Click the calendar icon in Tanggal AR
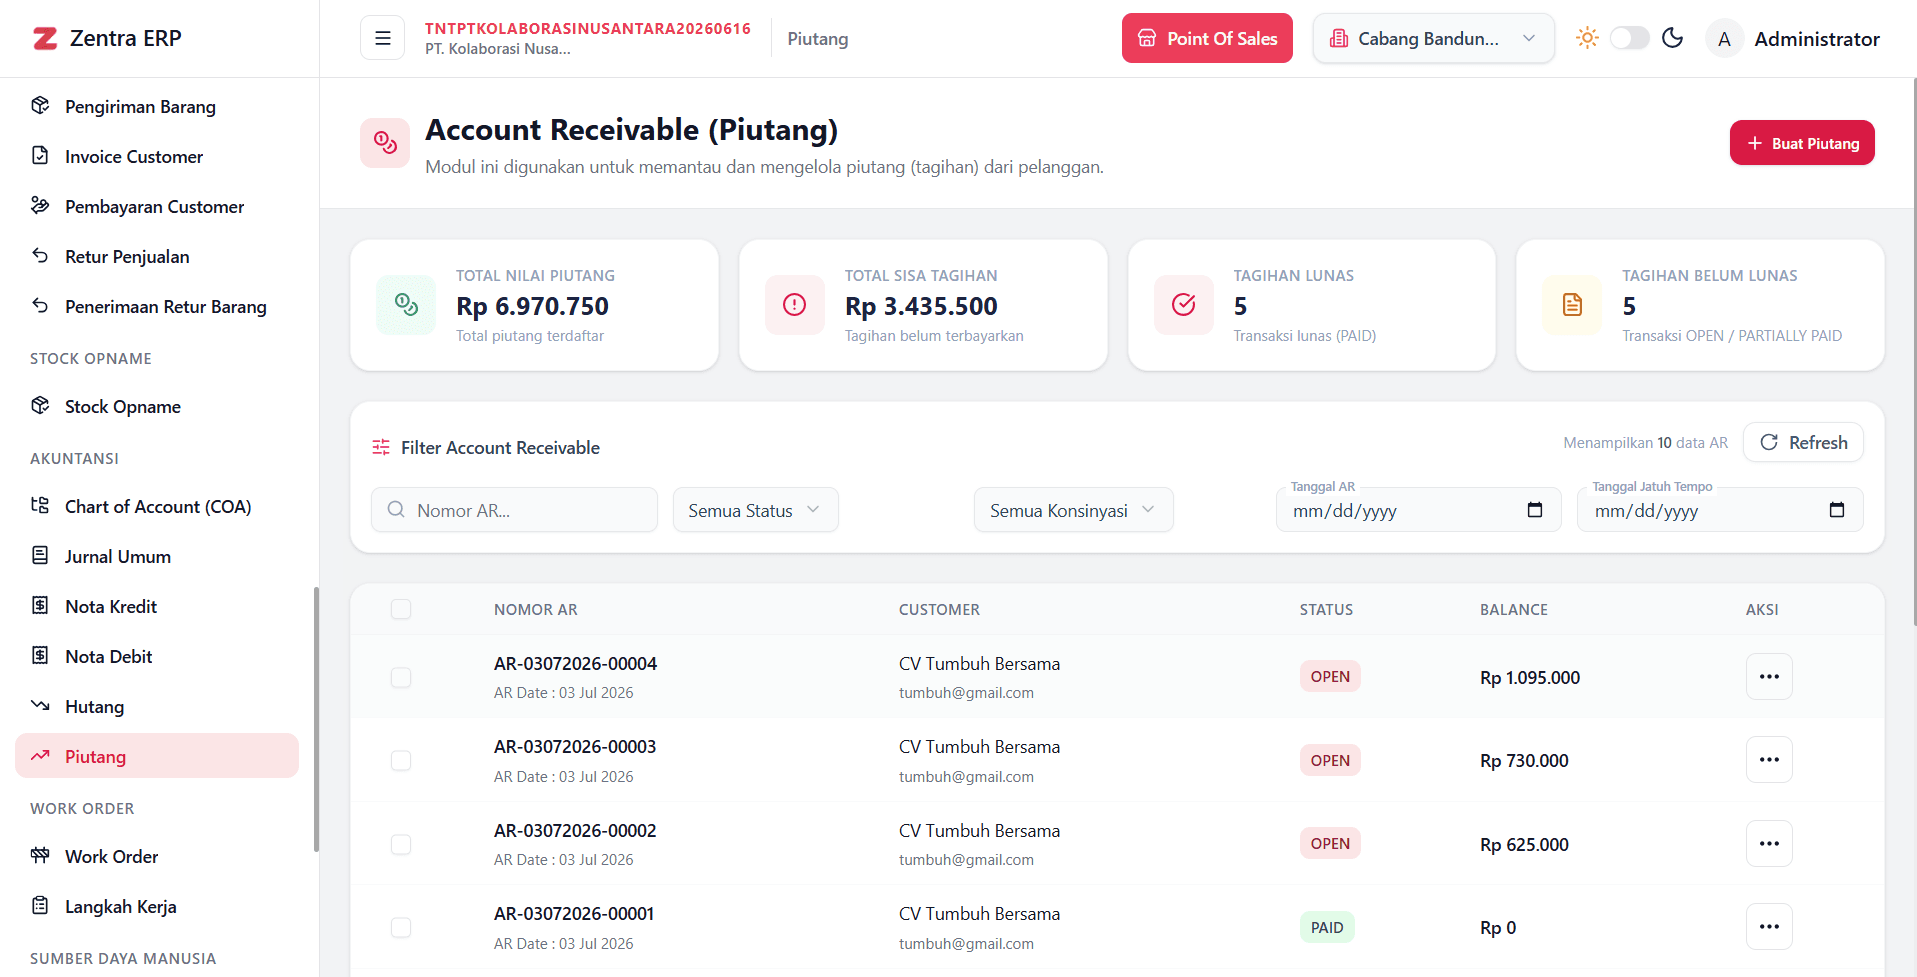Screen dimensions: 1917x977 click(1535, 510)
